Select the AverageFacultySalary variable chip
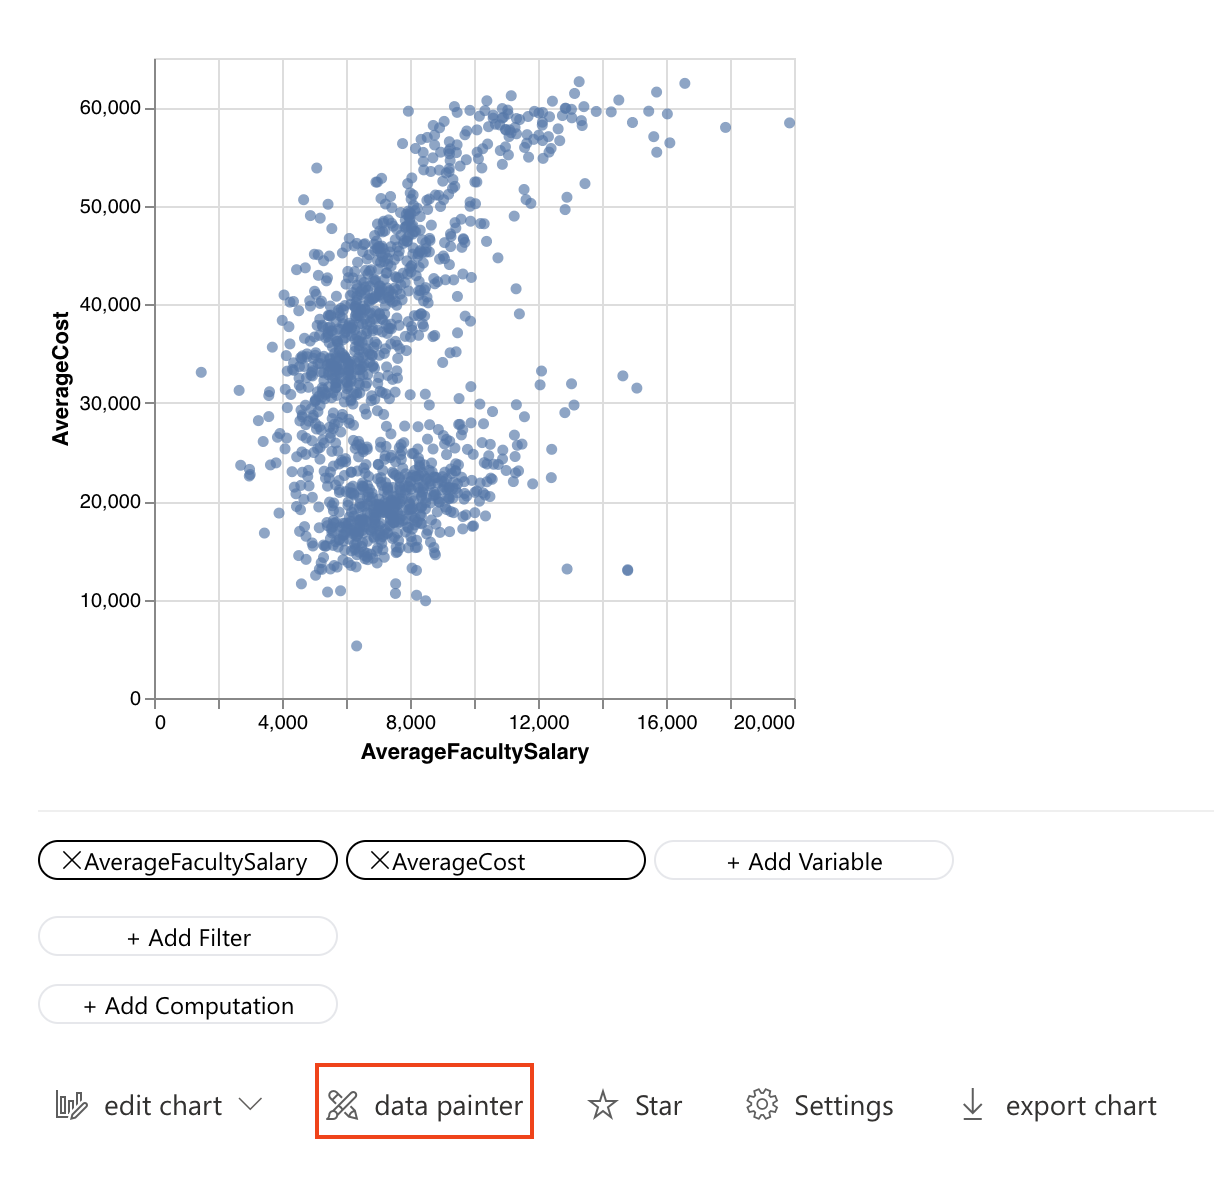 (196, 861)
